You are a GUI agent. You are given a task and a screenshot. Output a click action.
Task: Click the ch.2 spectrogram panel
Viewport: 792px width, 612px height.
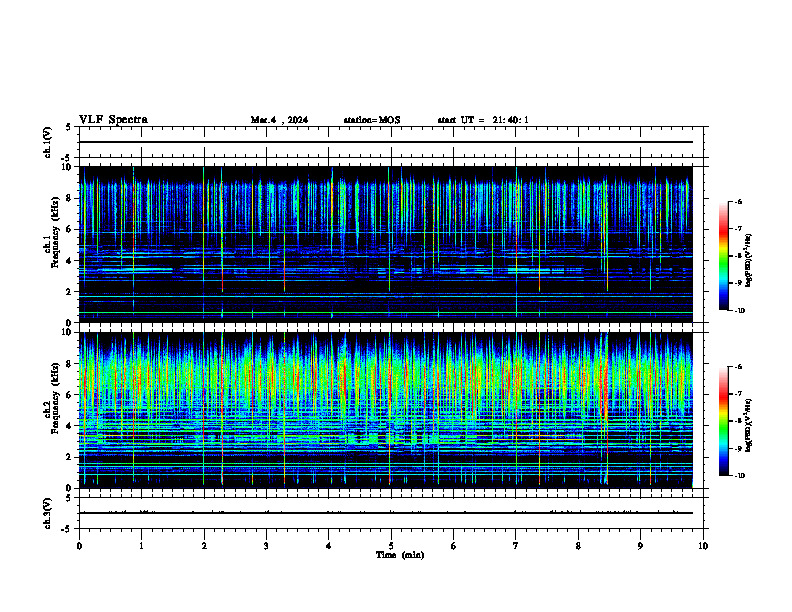pos(386,410)
